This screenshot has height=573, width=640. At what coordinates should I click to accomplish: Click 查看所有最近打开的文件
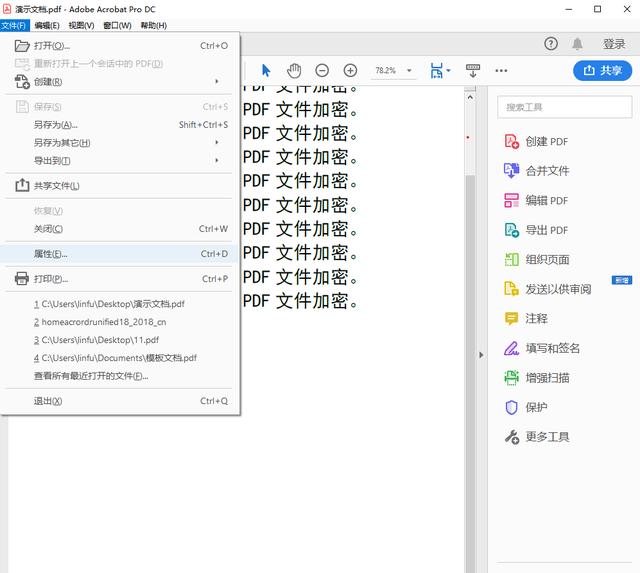(x=91, y=376)
